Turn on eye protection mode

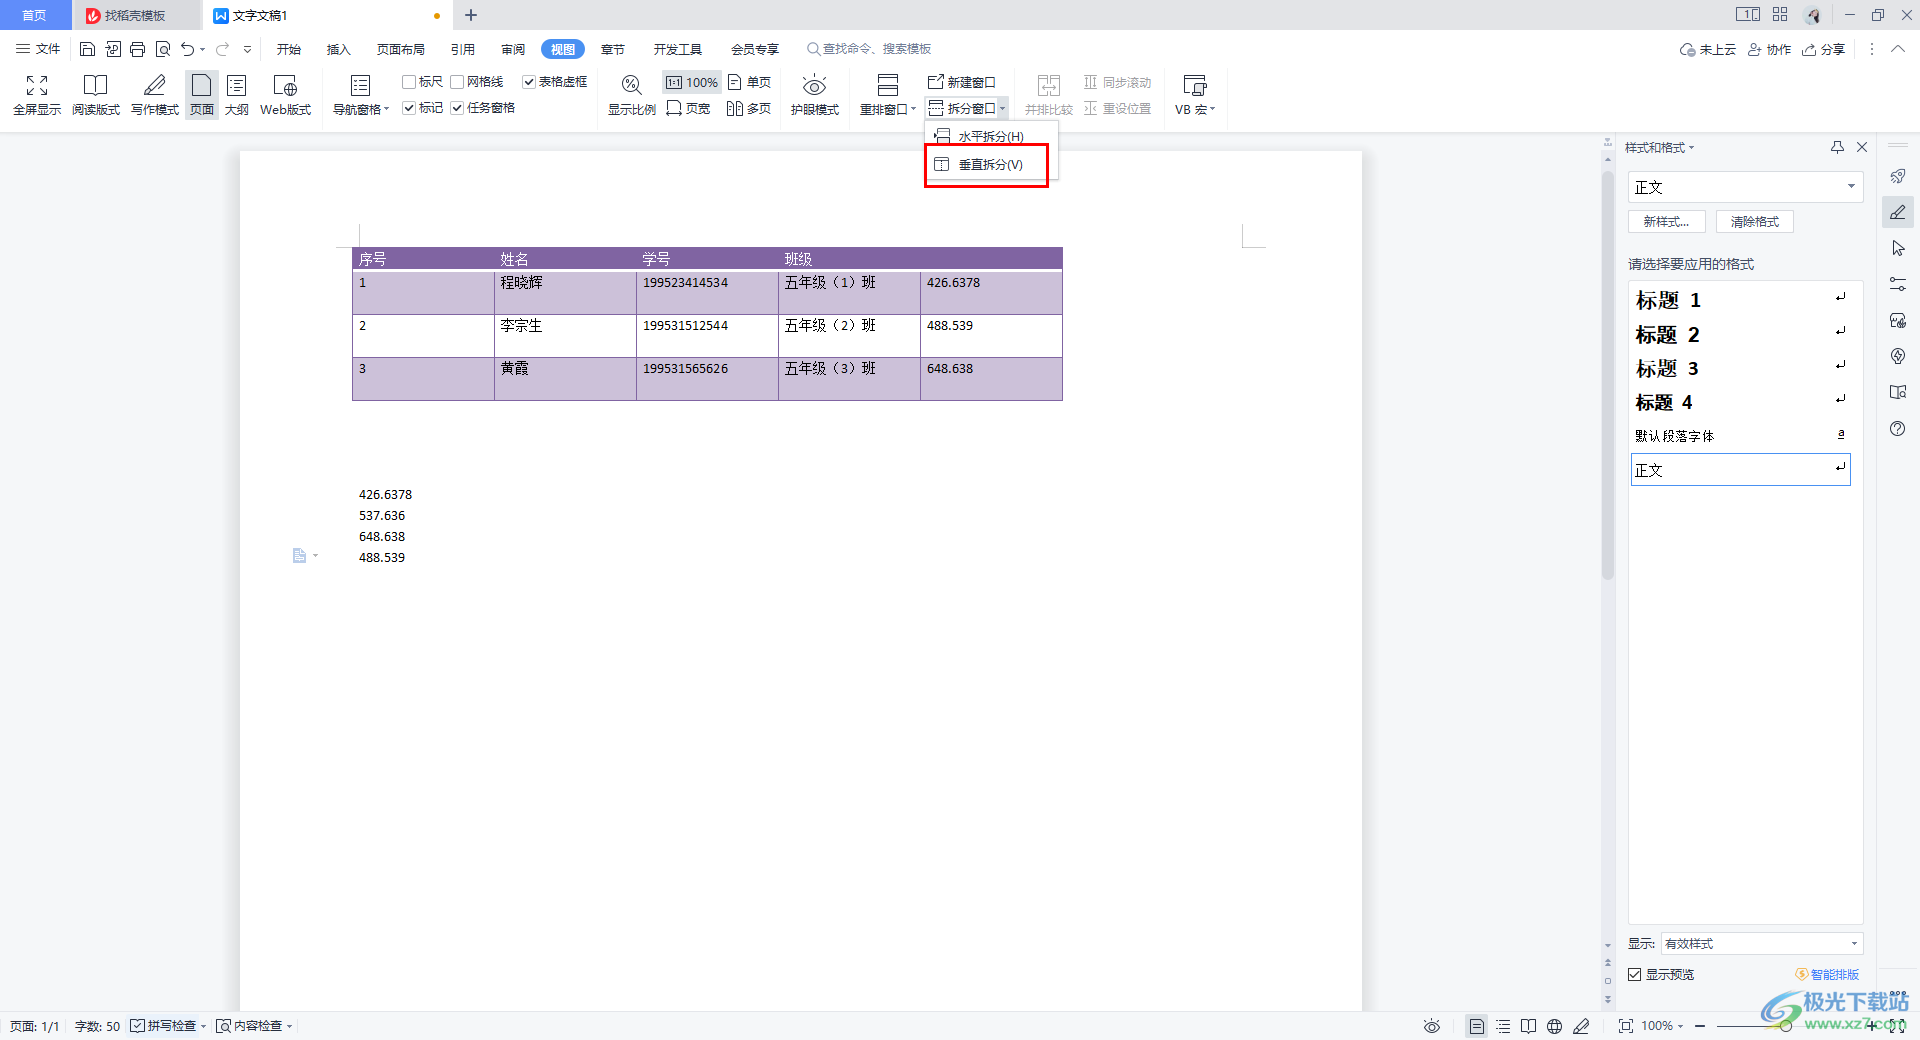click(x=815, y=95)
